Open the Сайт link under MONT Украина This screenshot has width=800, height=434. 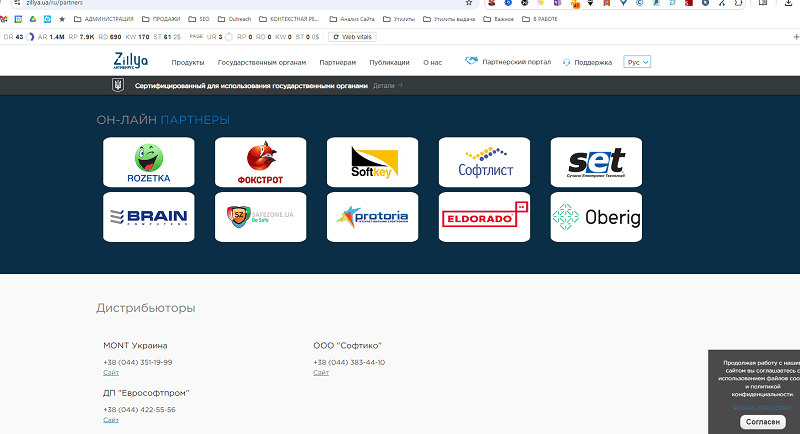111,373
